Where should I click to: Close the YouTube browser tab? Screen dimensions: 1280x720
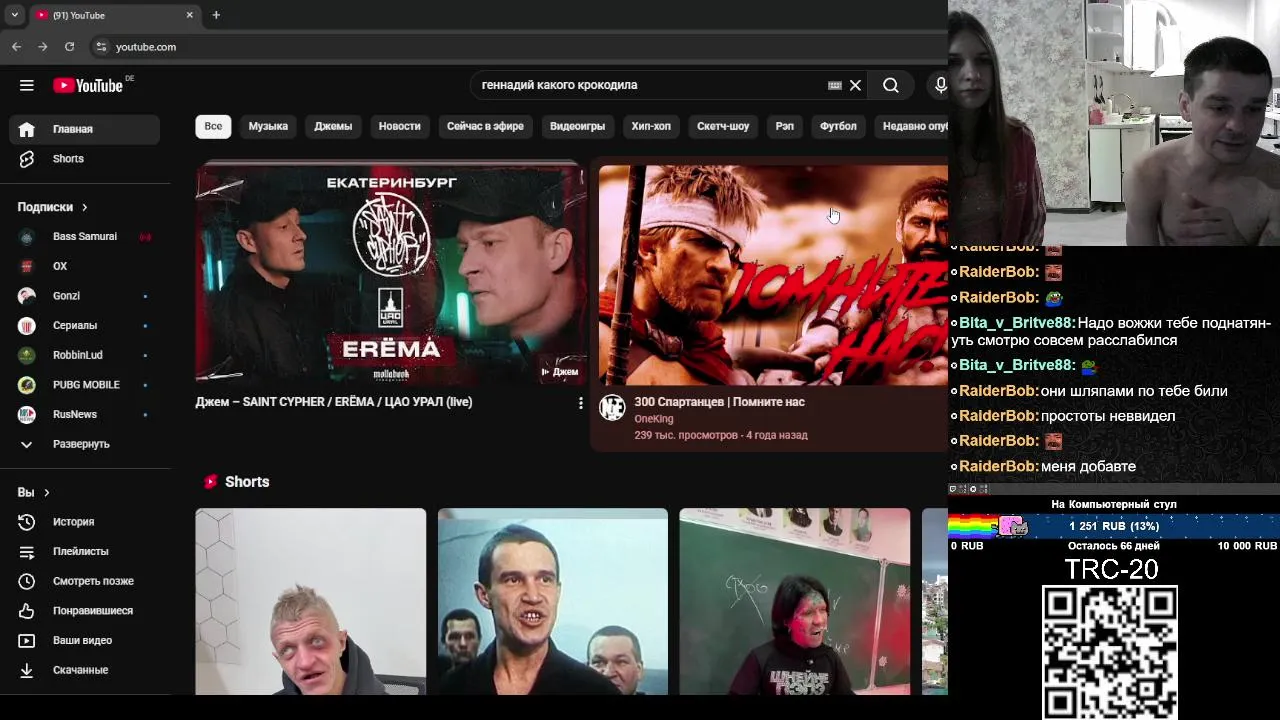pyautogui.click(x=190, y=15)
